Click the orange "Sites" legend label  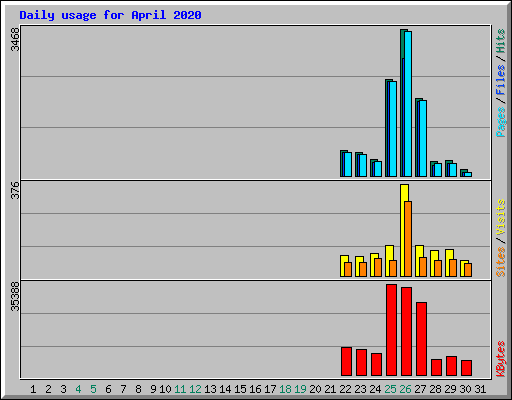coord(500,262)
